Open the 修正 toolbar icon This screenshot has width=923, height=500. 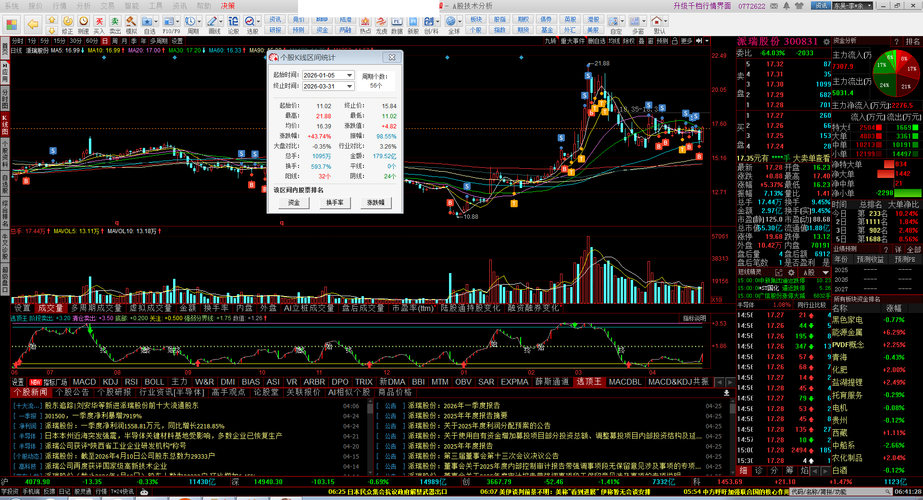pyautogui.click(x=68, y=25)
